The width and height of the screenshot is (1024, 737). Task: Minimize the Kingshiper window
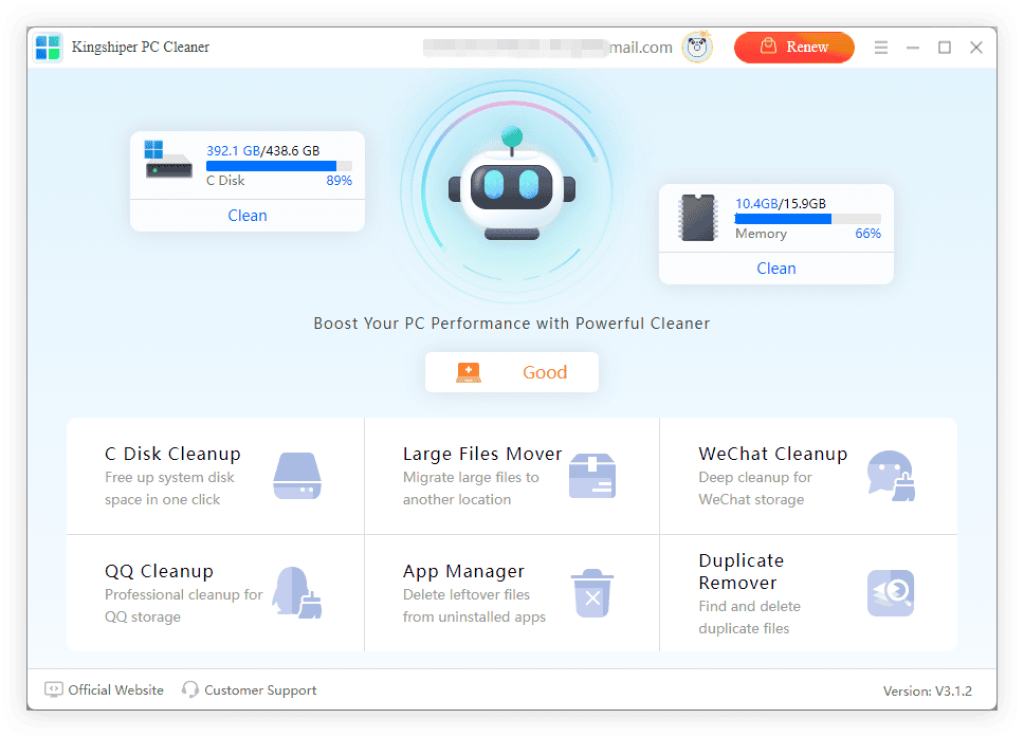(x=912, y=48)
